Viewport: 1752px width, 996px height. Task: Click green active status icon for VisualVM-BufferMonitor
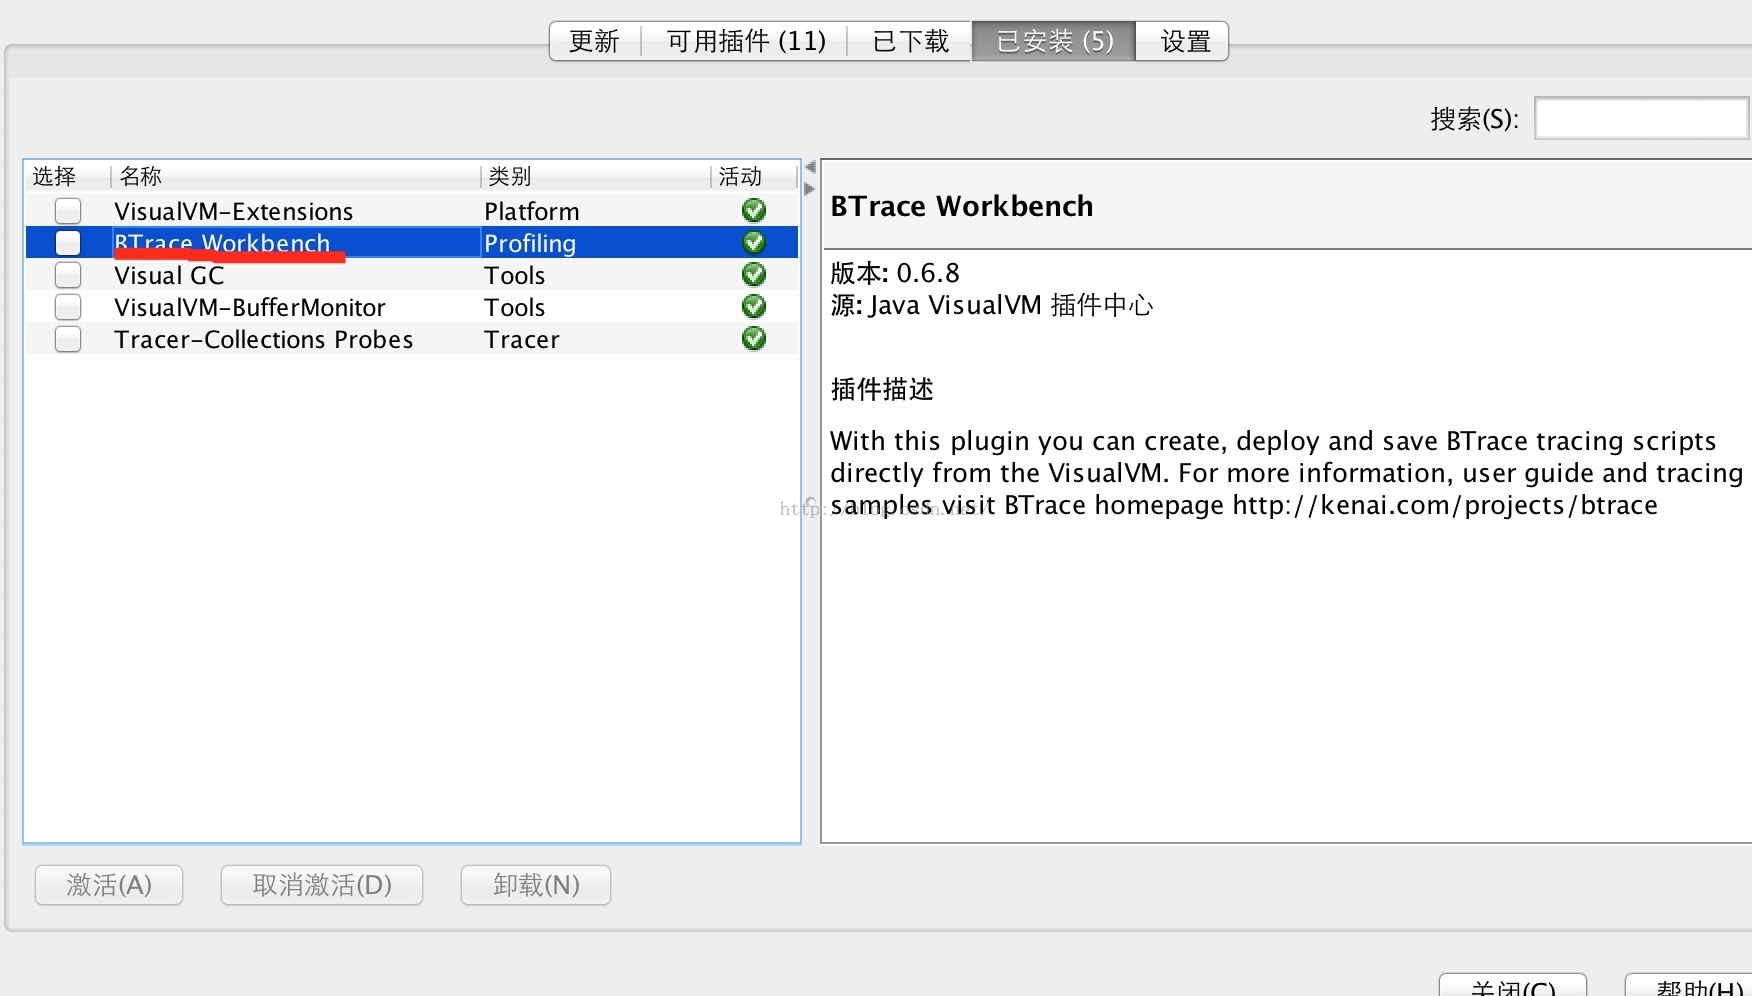754,306
